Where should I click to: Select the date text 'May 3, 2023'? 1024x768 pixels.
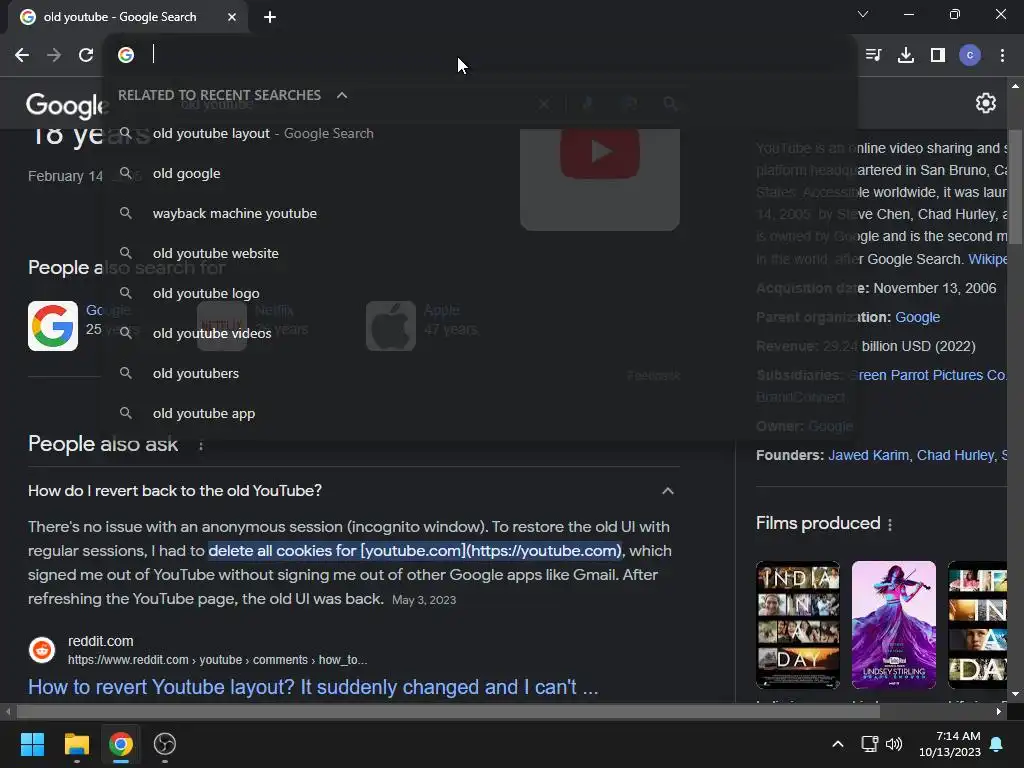[x=424, y=600]
